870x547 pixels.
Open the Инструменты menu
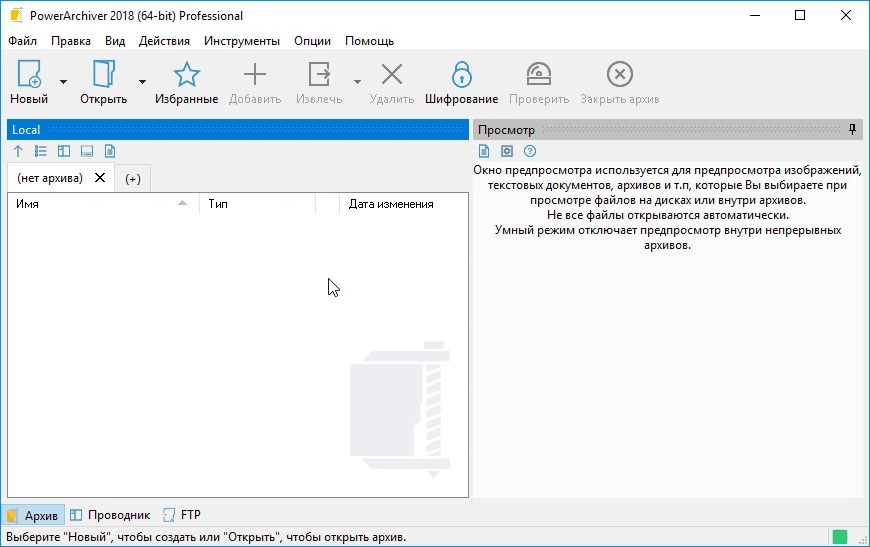click(x=242, y=41)
